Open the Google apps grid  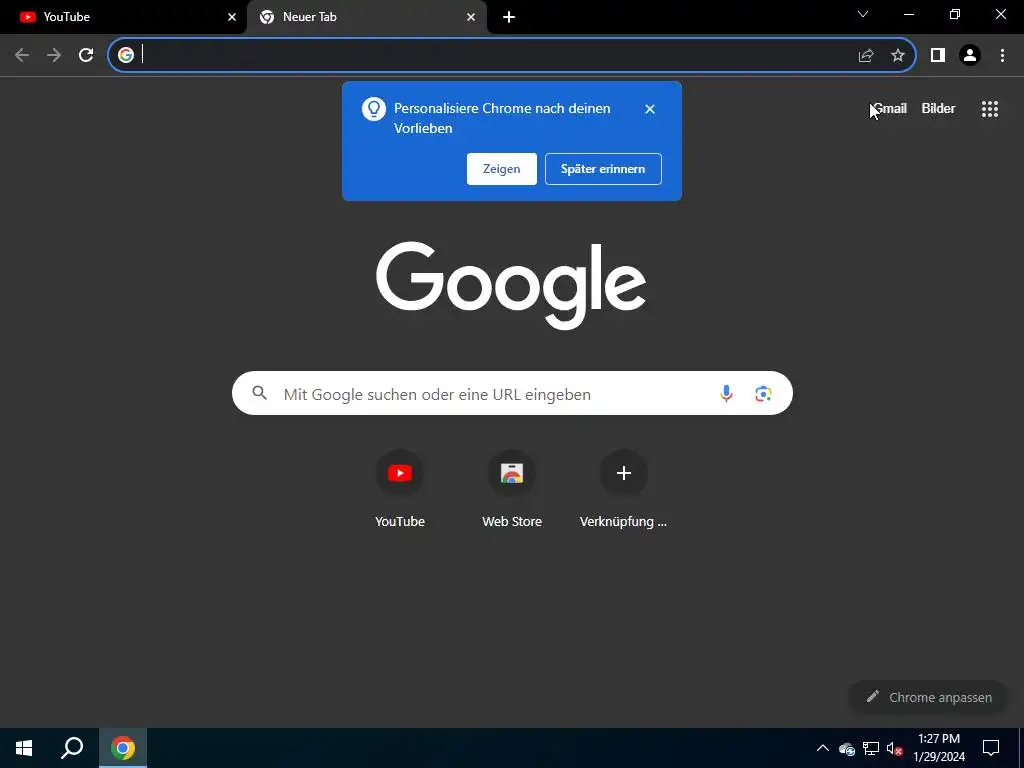tap(990, 109)
